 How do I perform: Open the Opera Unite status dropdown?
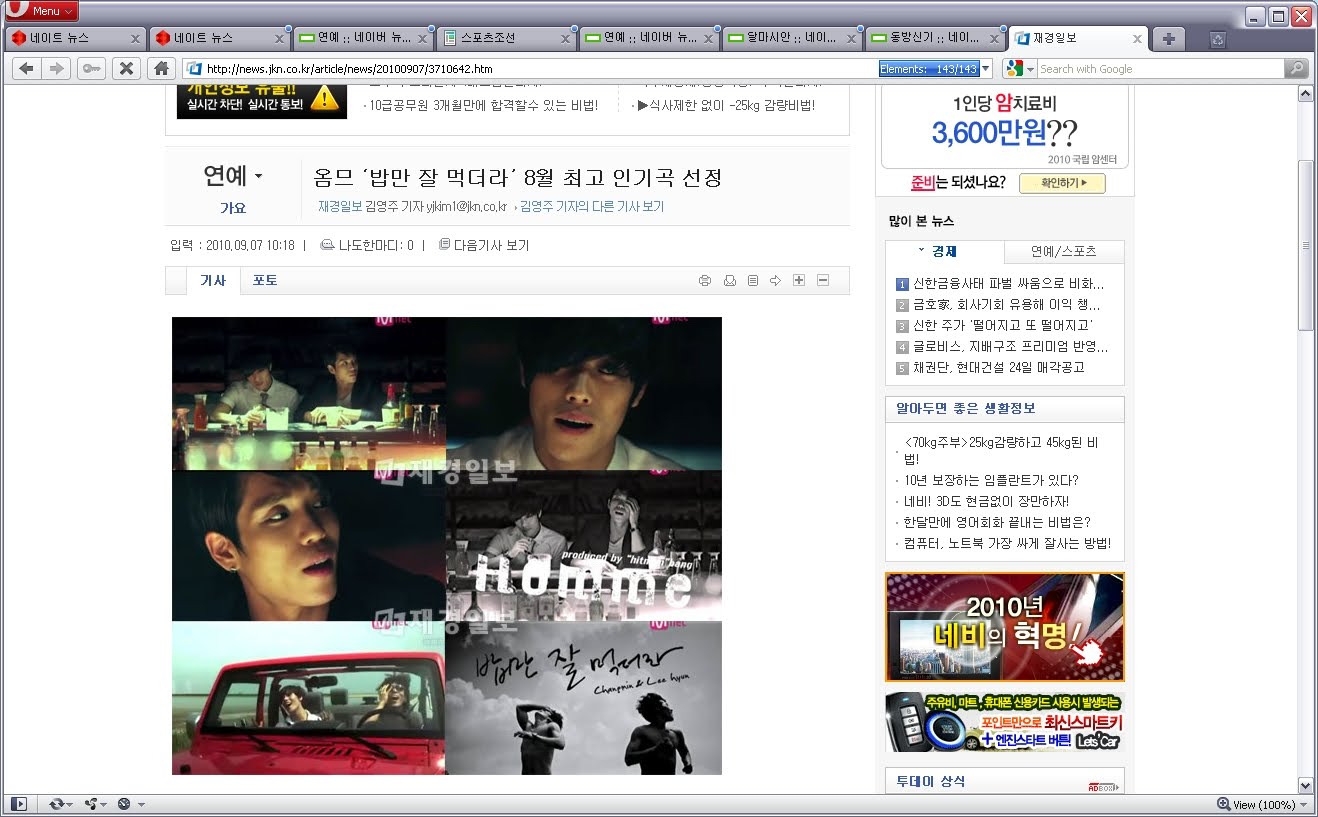(96, 804)
